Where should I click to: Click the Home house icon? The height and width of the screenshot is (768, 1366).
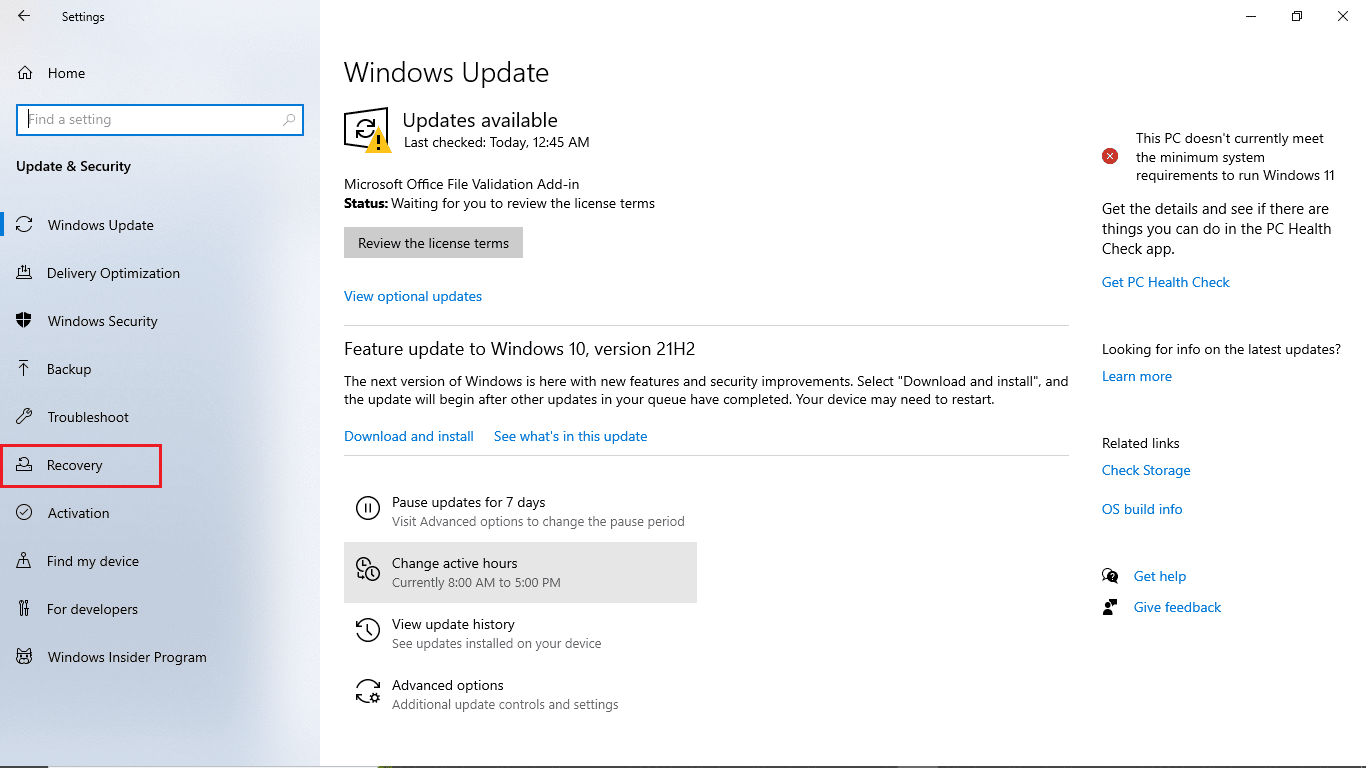tap(25, 73)
